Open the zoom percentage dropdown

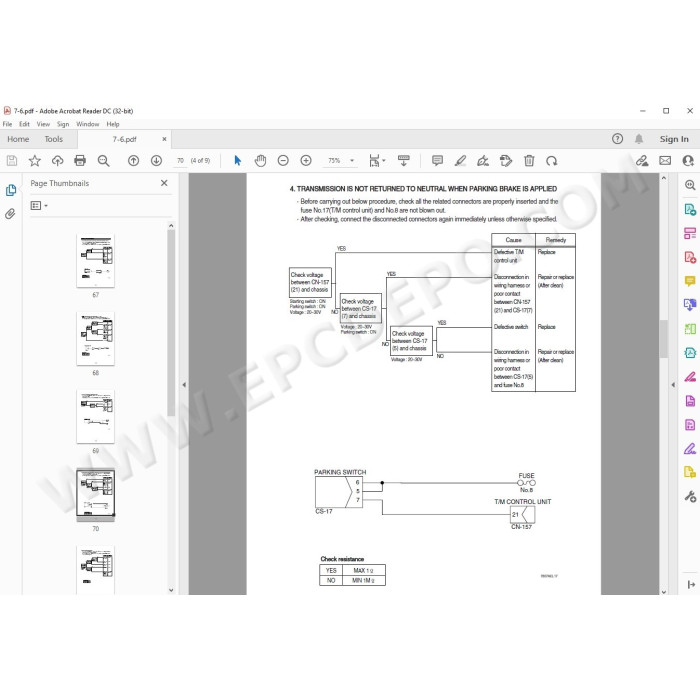point(352,161)
